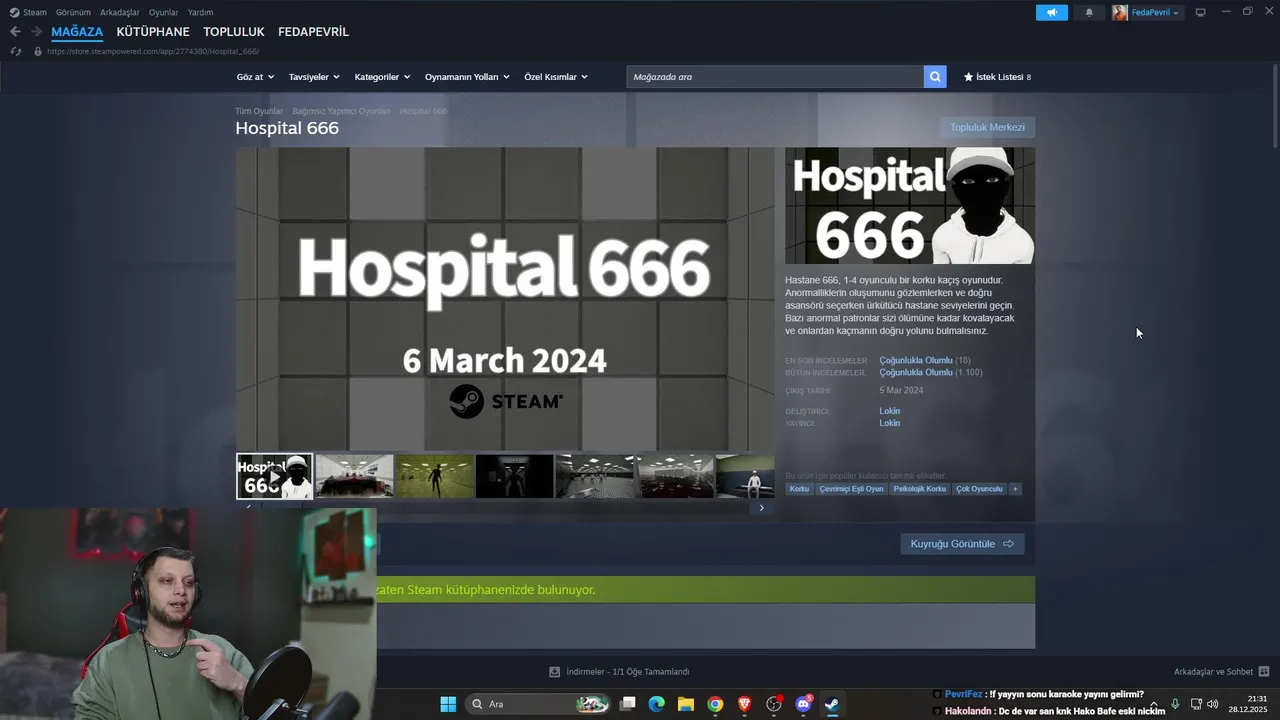
Task: Click the OBS icon in the taskbar
Action: [774, 704]
